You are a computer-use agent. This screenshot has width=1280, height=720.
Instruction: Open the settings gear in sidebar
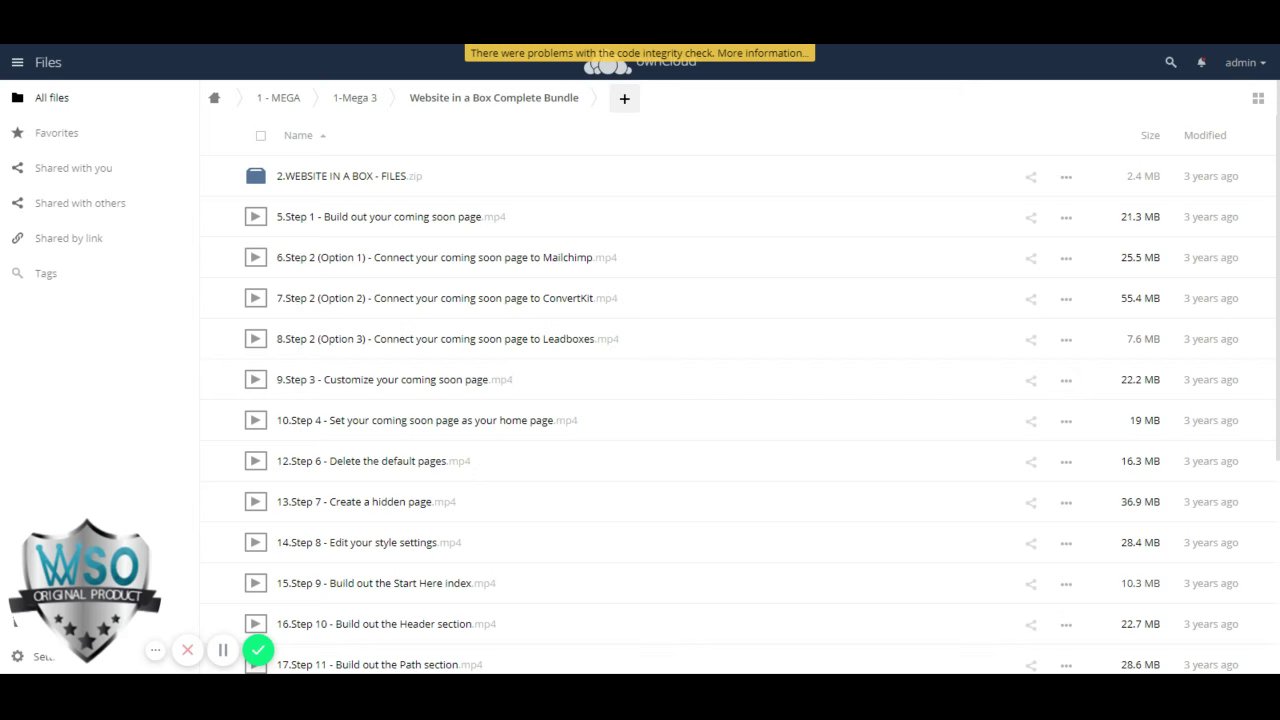tap(17, 656)
